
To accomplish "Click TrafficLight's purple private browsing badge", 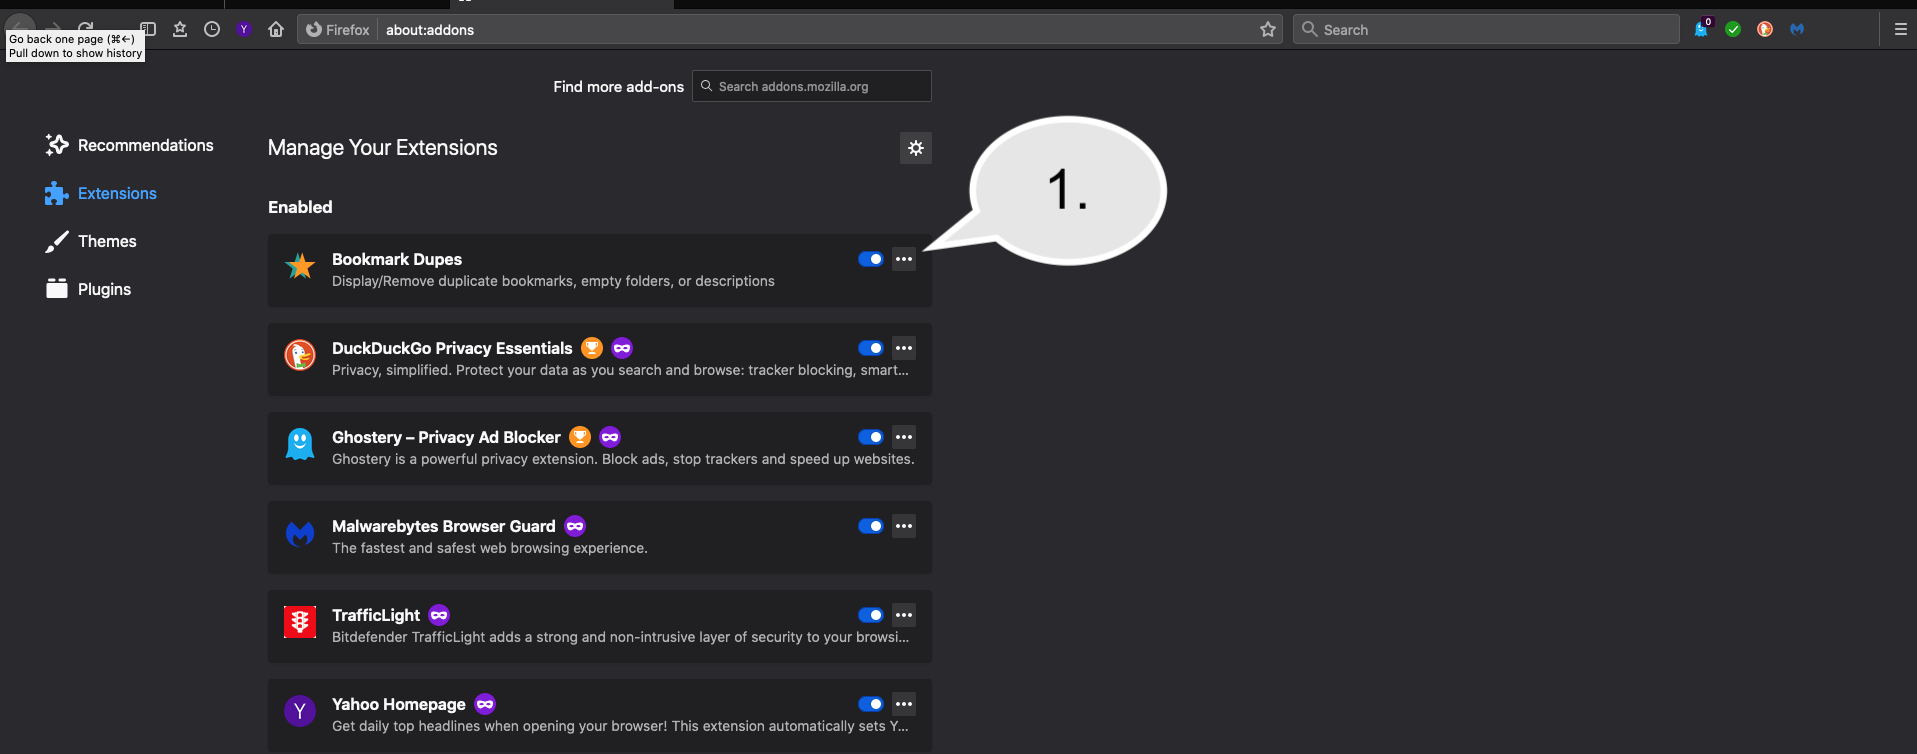I will click(439, 615).
